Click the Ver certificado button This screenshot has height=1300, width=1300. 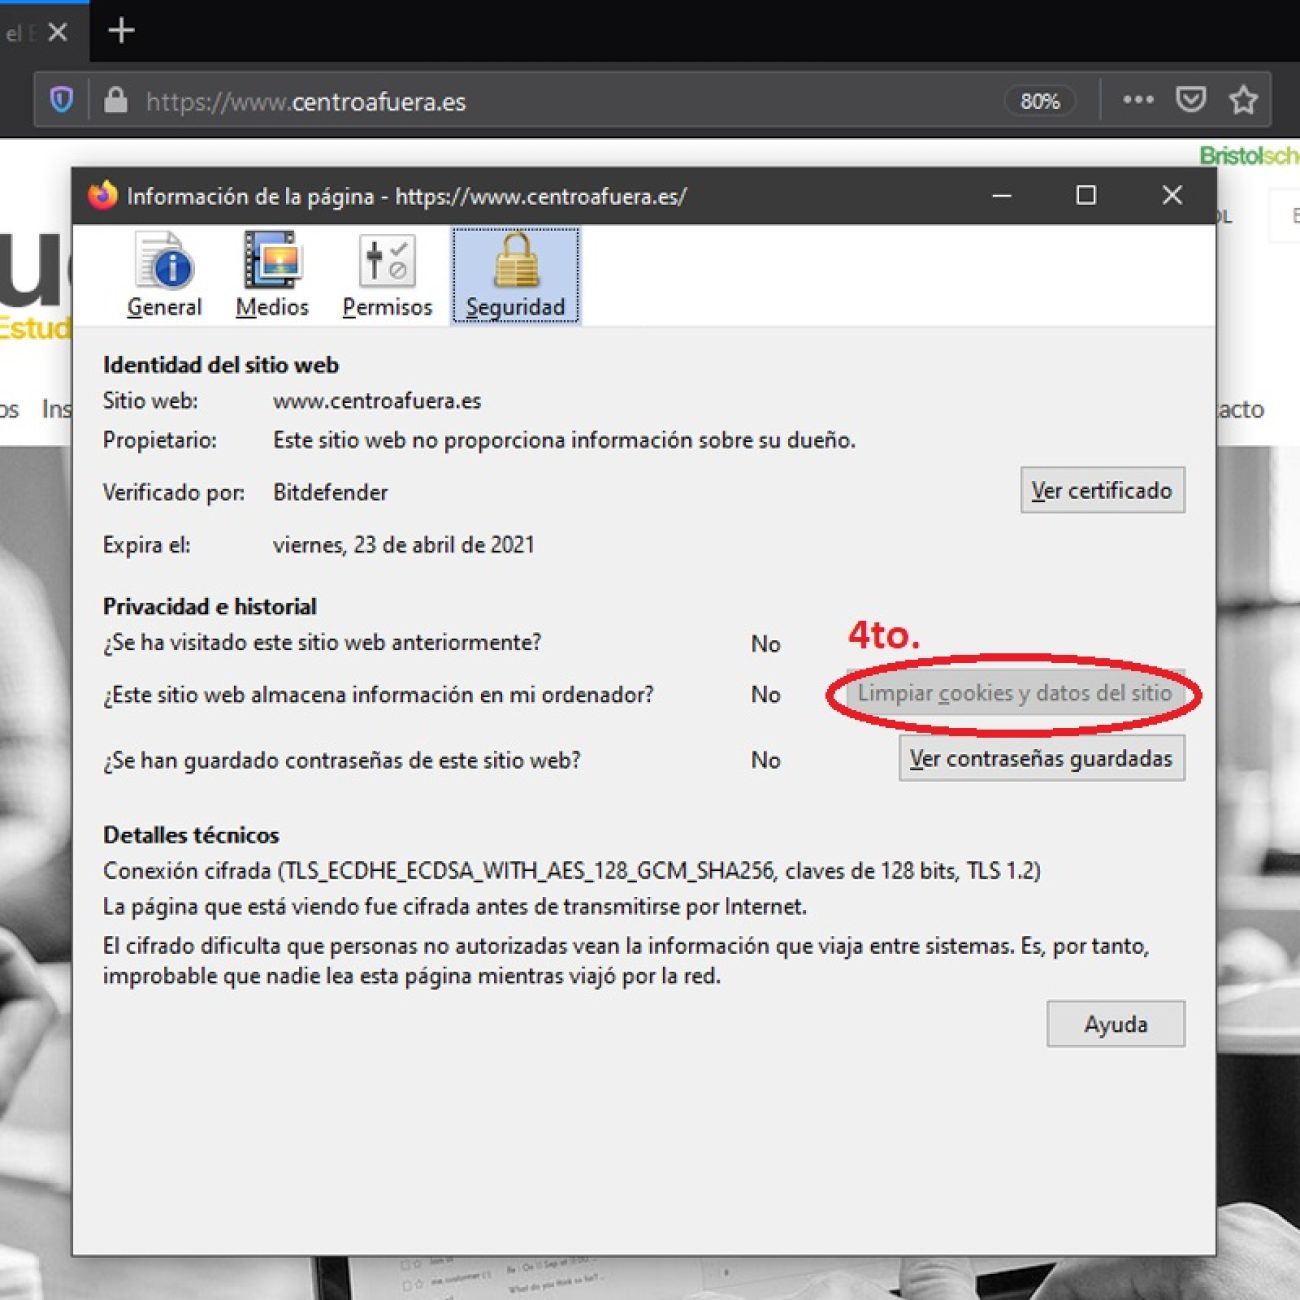1102,490
